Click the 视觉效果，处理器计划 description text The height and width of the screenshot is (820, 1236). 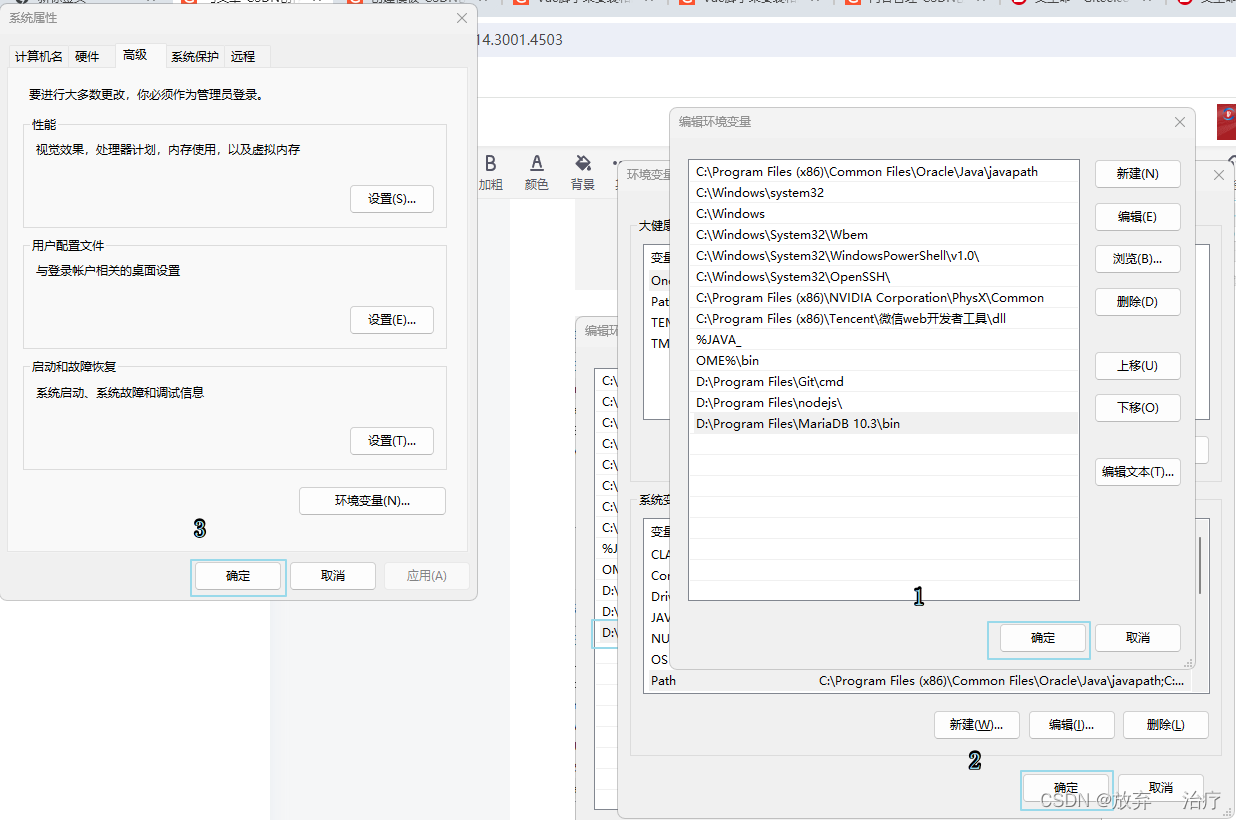[x=168, y=150]
